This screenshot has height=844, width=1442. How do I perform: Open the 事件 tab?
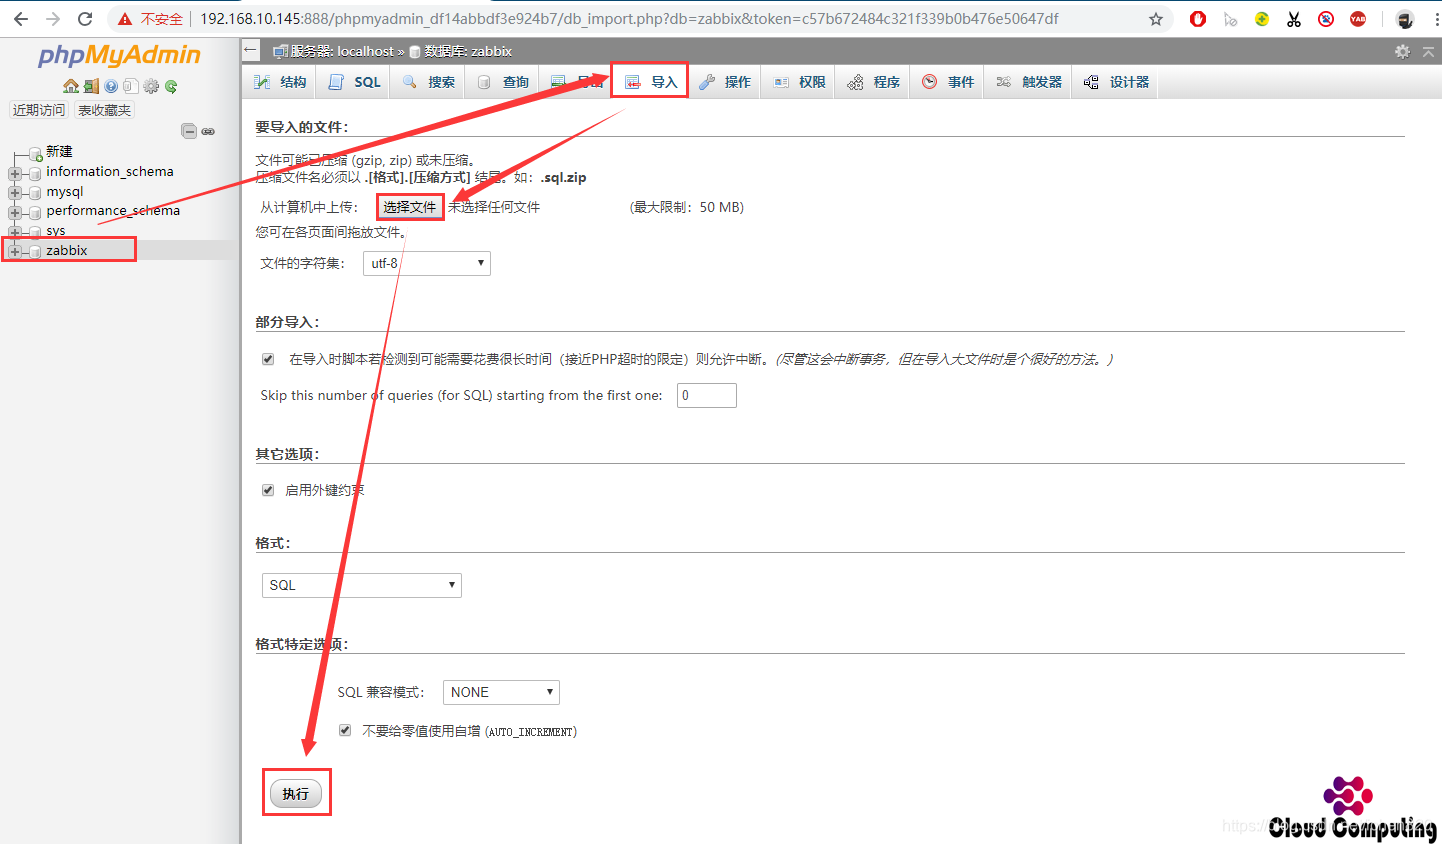(x=948, y=82)
